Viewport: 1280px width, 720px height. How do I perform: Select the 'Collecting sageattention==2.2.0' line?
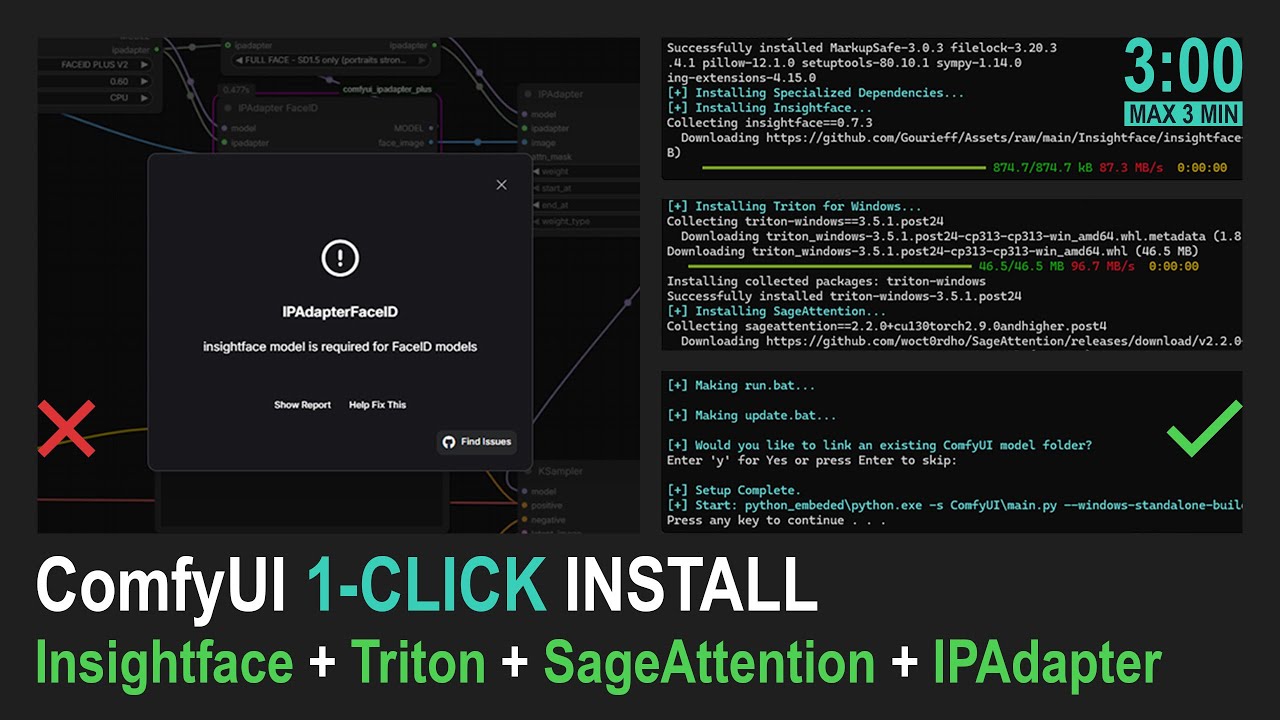click(x=887, y=327)
